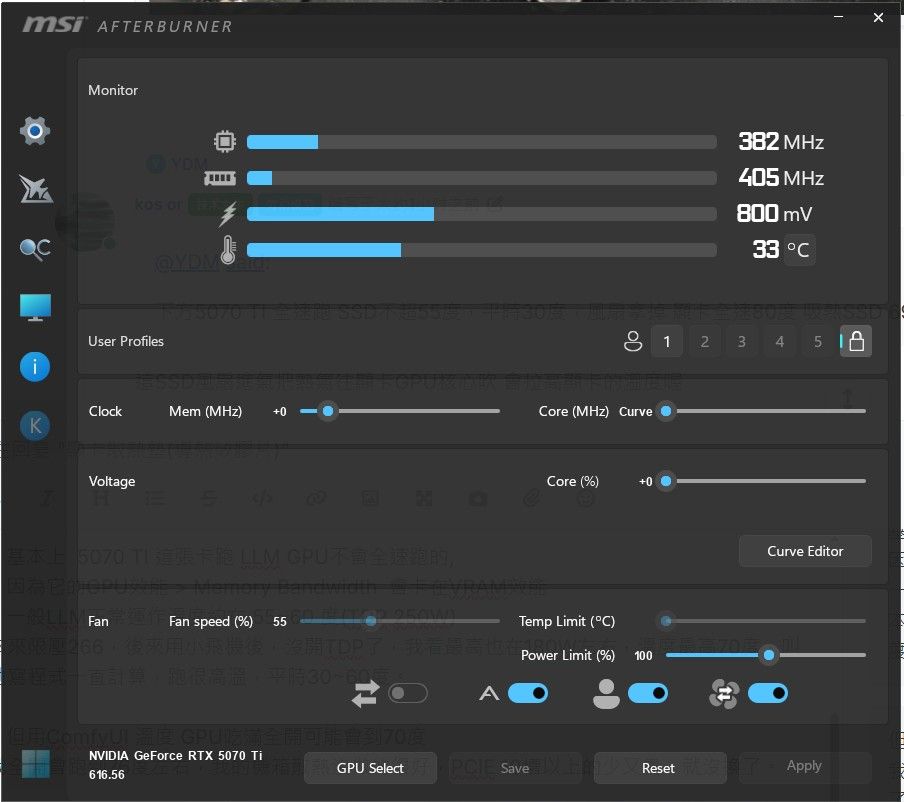Click the temperature thermometer icon

click(228, 250)
